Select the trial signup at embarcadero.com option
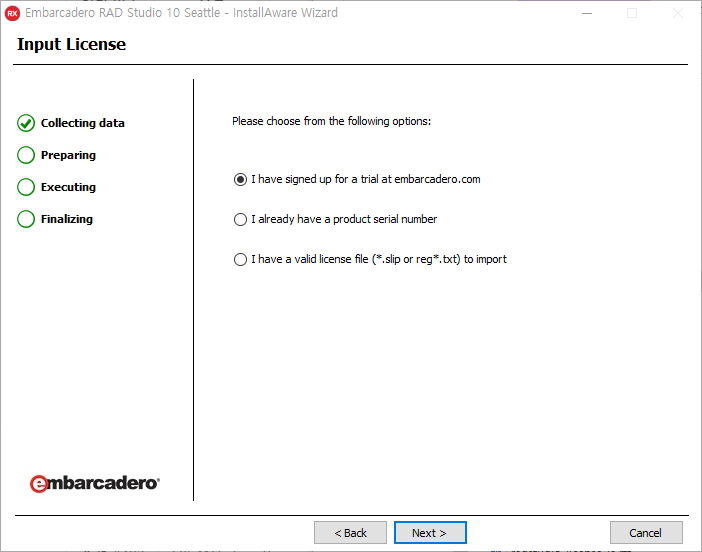The image size is (702, 552). (x=240, y=180)
